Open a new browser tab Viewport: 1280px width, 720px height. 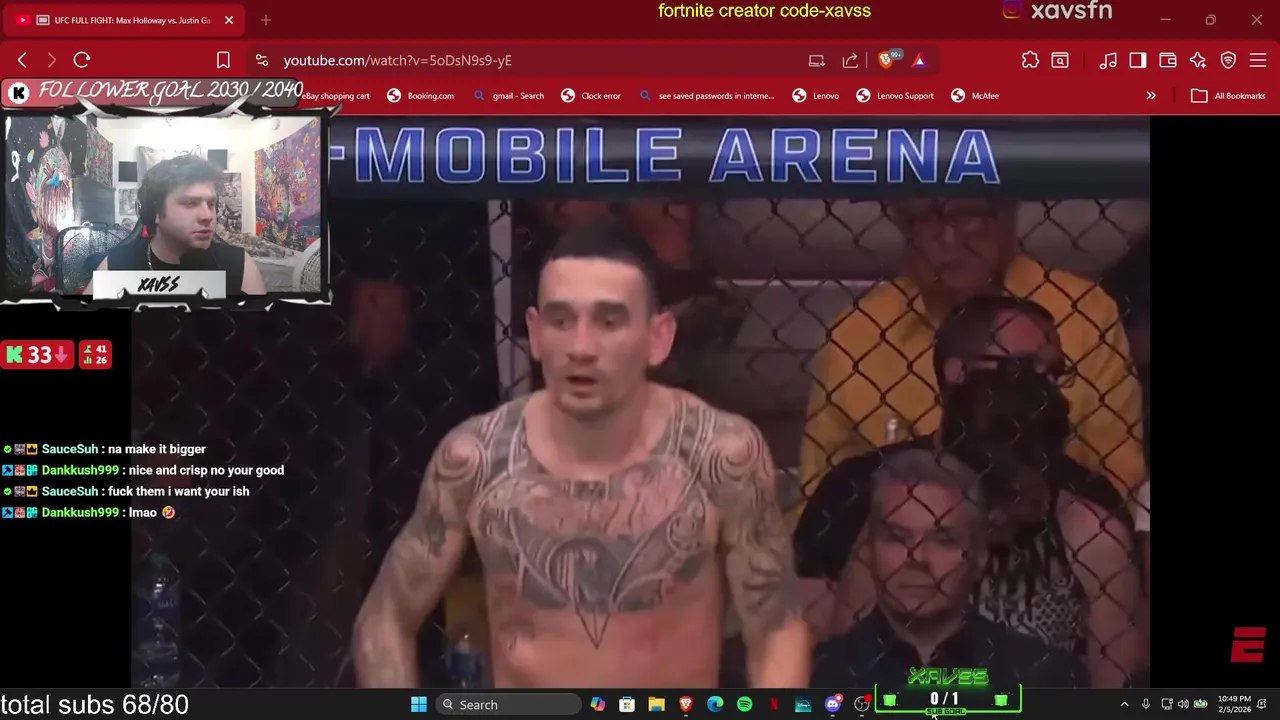[x=266, y=20]
